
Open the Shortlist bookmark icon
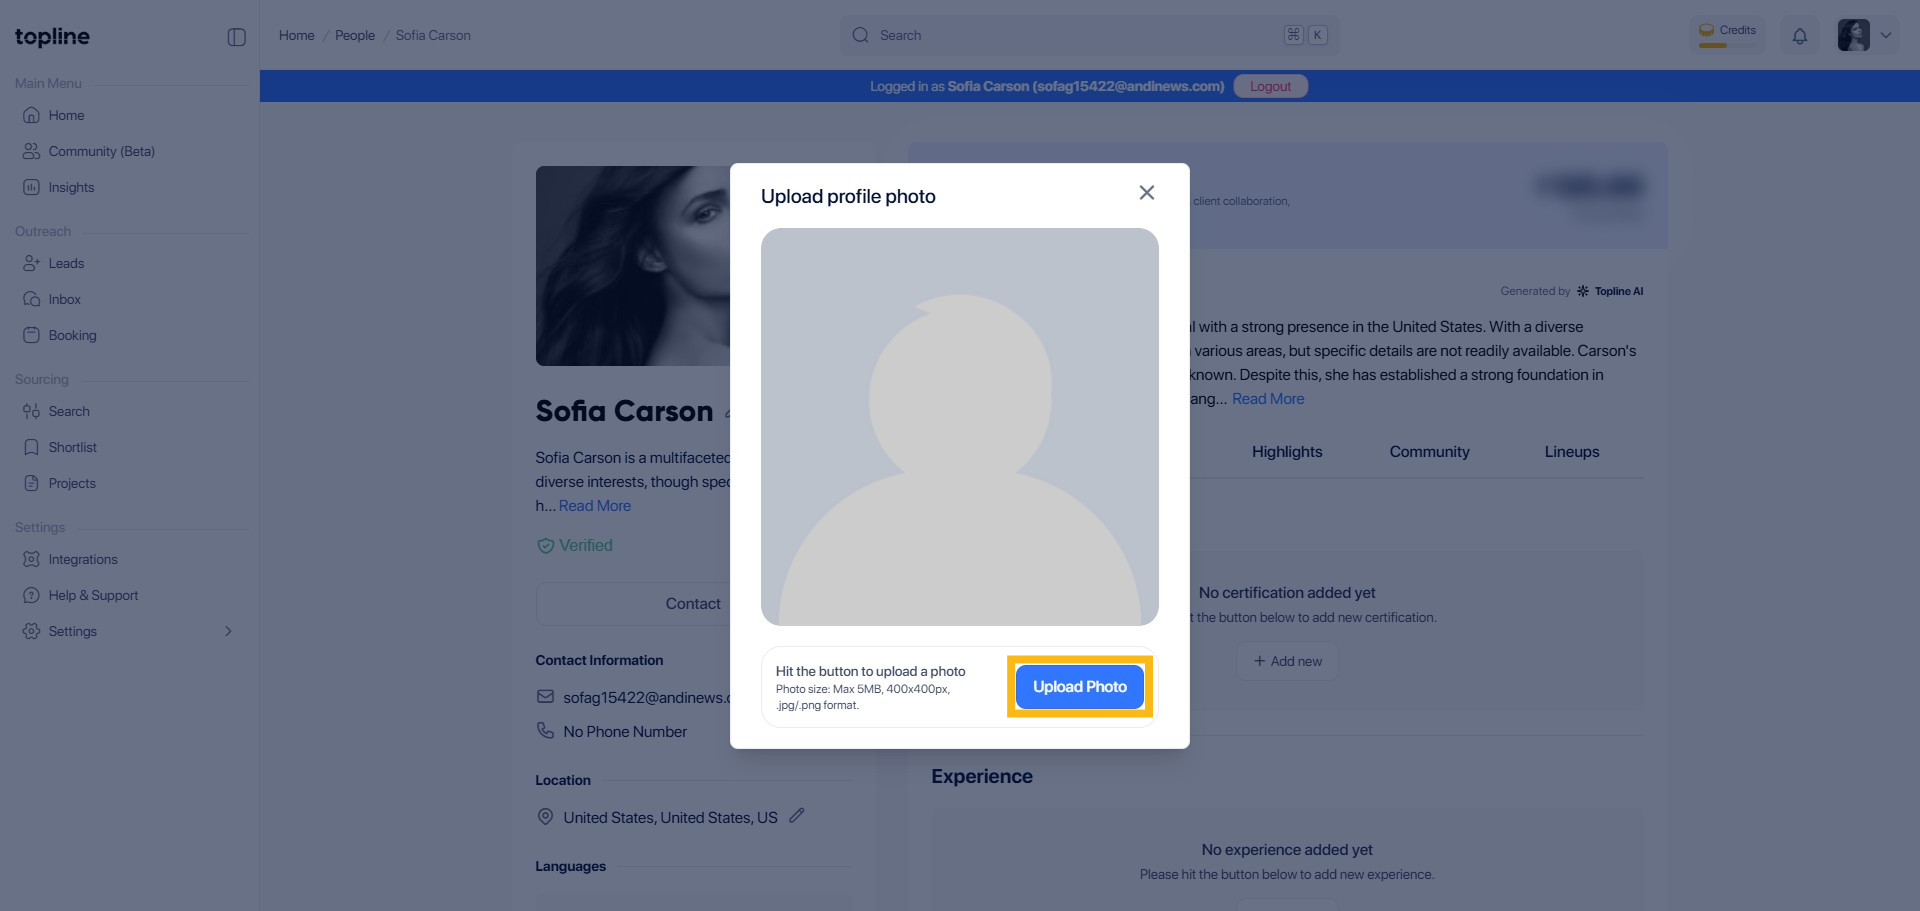point(32,447)
